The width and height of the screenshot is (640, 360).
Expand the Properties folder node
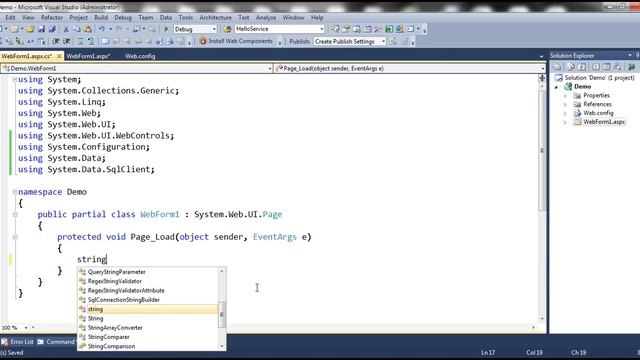click(565, 96)
